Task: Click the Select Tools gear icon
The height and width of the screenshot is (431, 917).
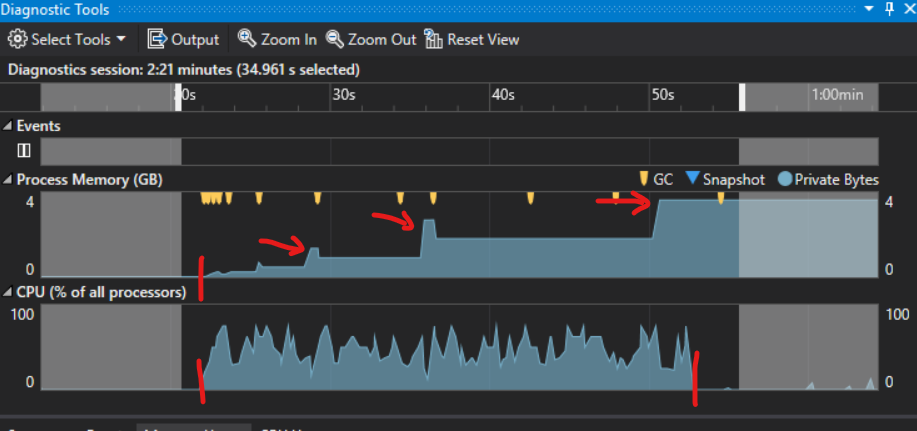Action: 18,39
